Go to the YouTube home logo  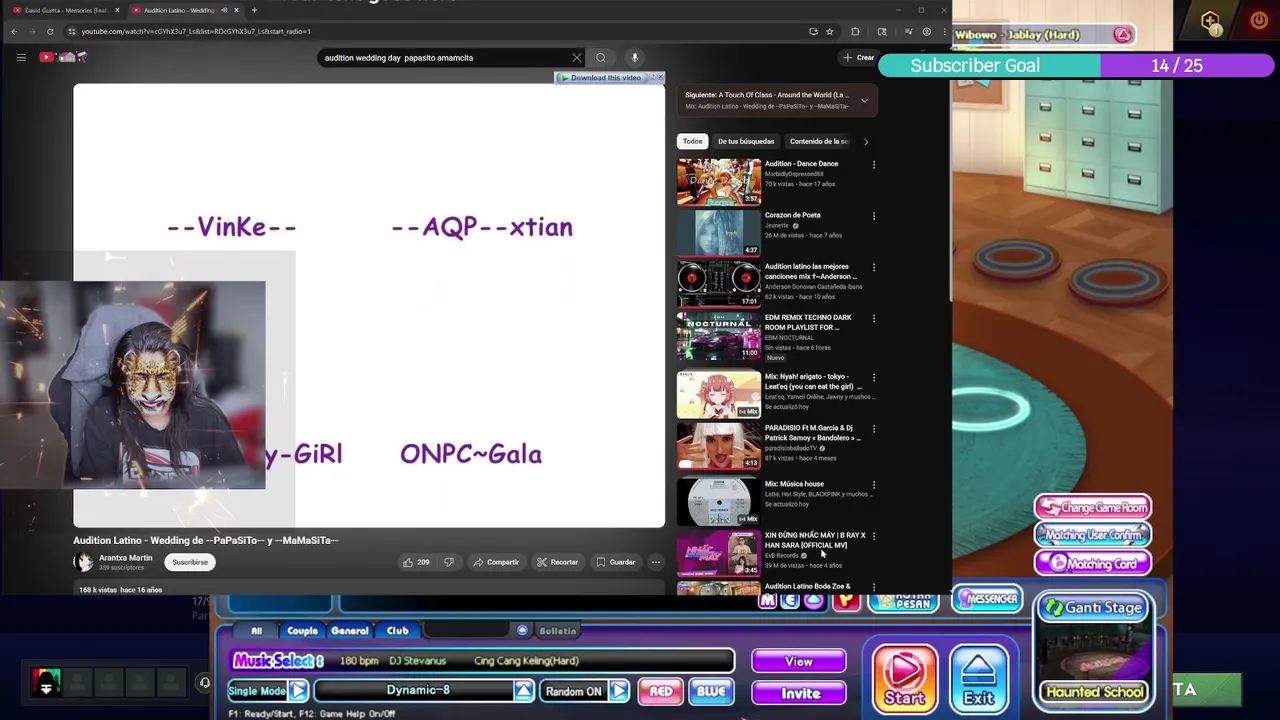[63, 57]
